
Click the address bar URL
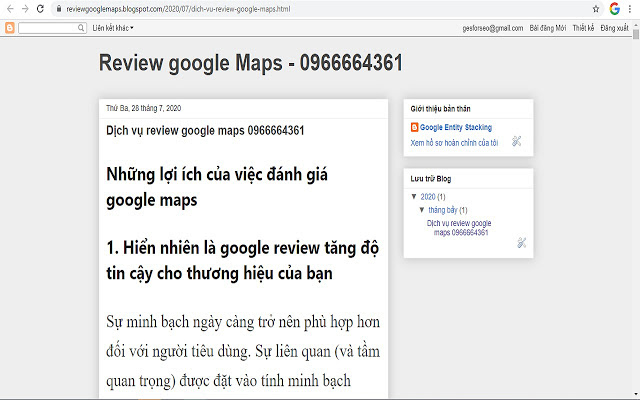pos(178,9)
